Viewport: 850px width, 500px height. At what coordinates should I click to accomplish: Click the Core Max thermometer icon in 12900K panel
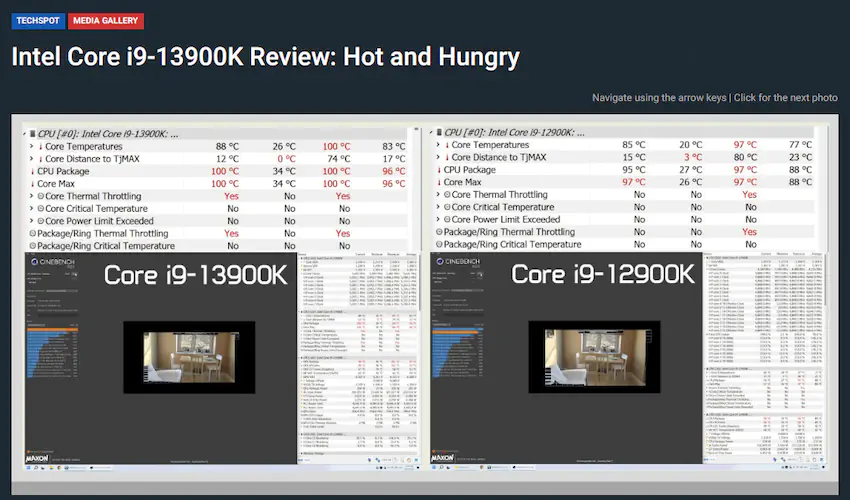pyautogui.click(x=439, y=182)
